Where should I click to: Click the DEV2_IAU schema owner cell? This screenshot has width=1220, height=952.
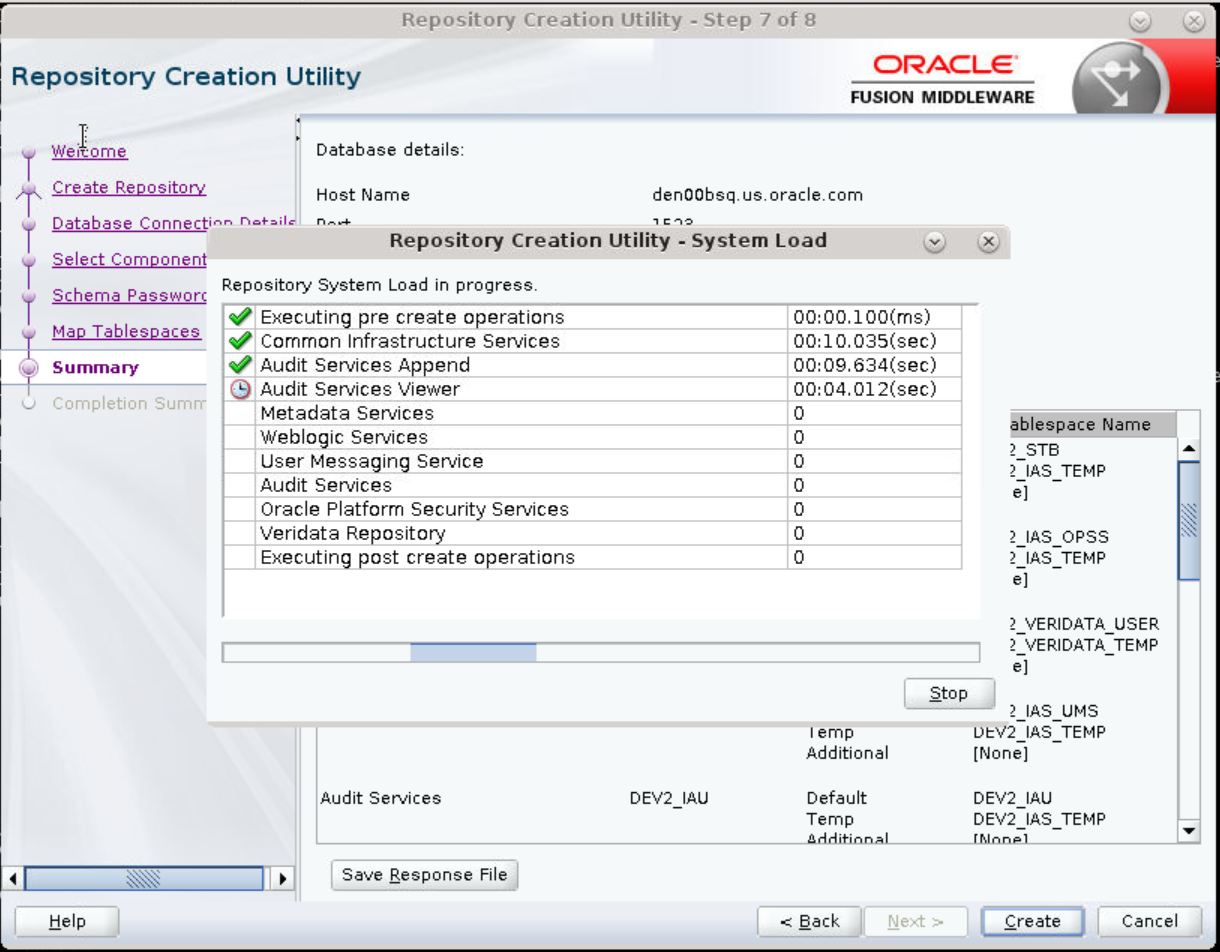click(x=669, y=798)
